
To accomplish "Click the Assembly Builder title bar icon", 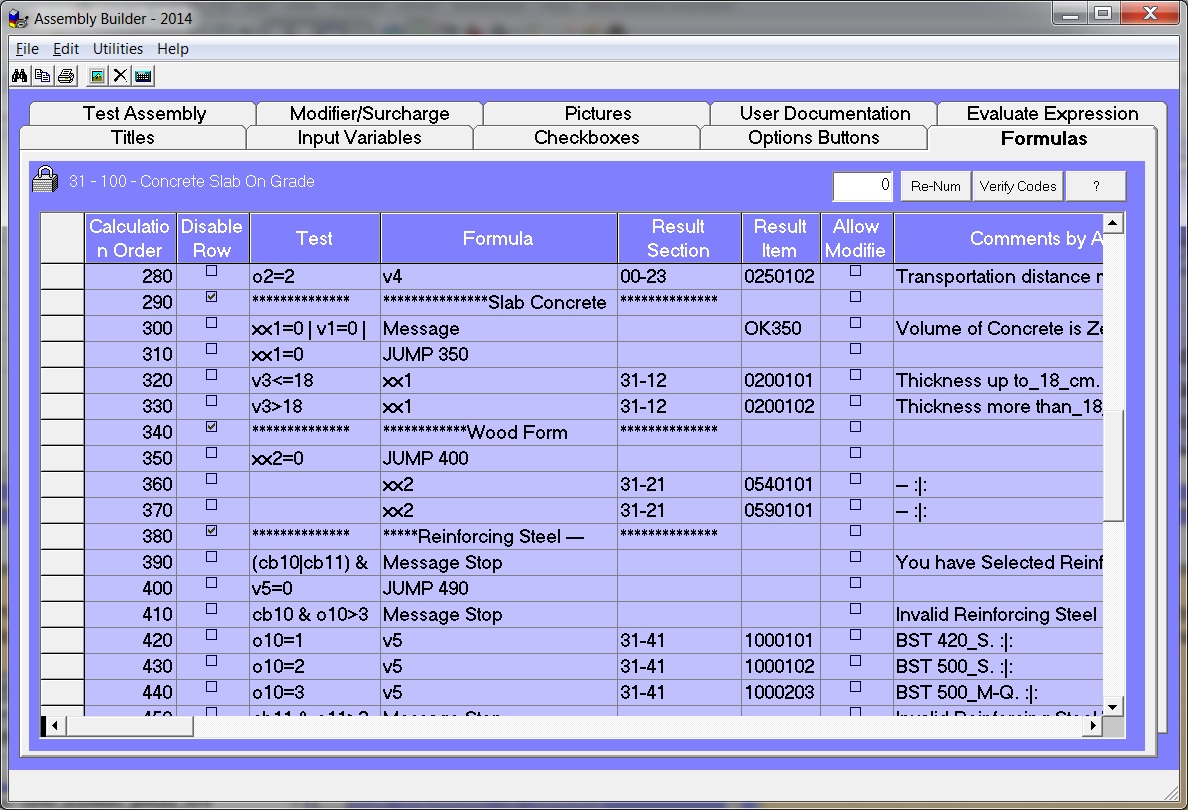I will pos(18,18).
